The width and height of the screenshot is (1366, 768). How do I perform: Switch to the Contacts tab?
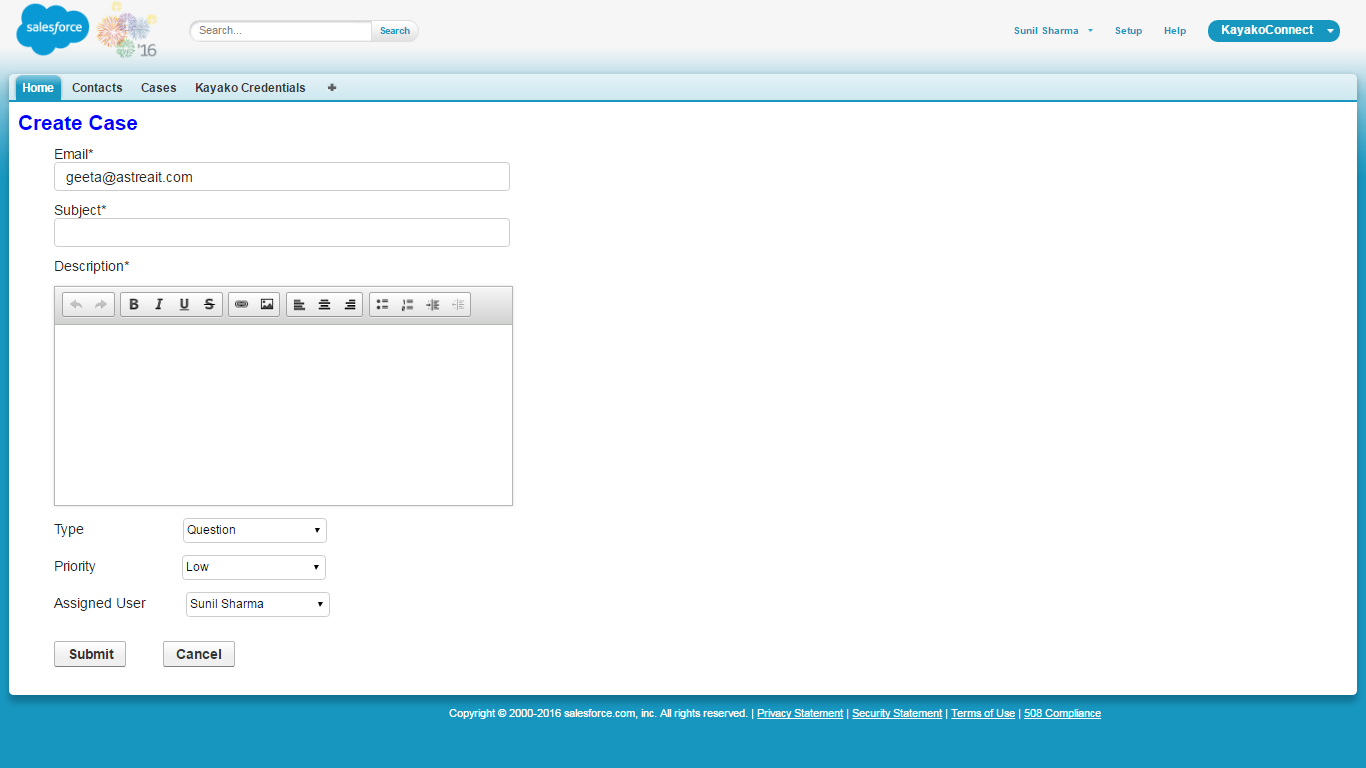pos(97,88)
